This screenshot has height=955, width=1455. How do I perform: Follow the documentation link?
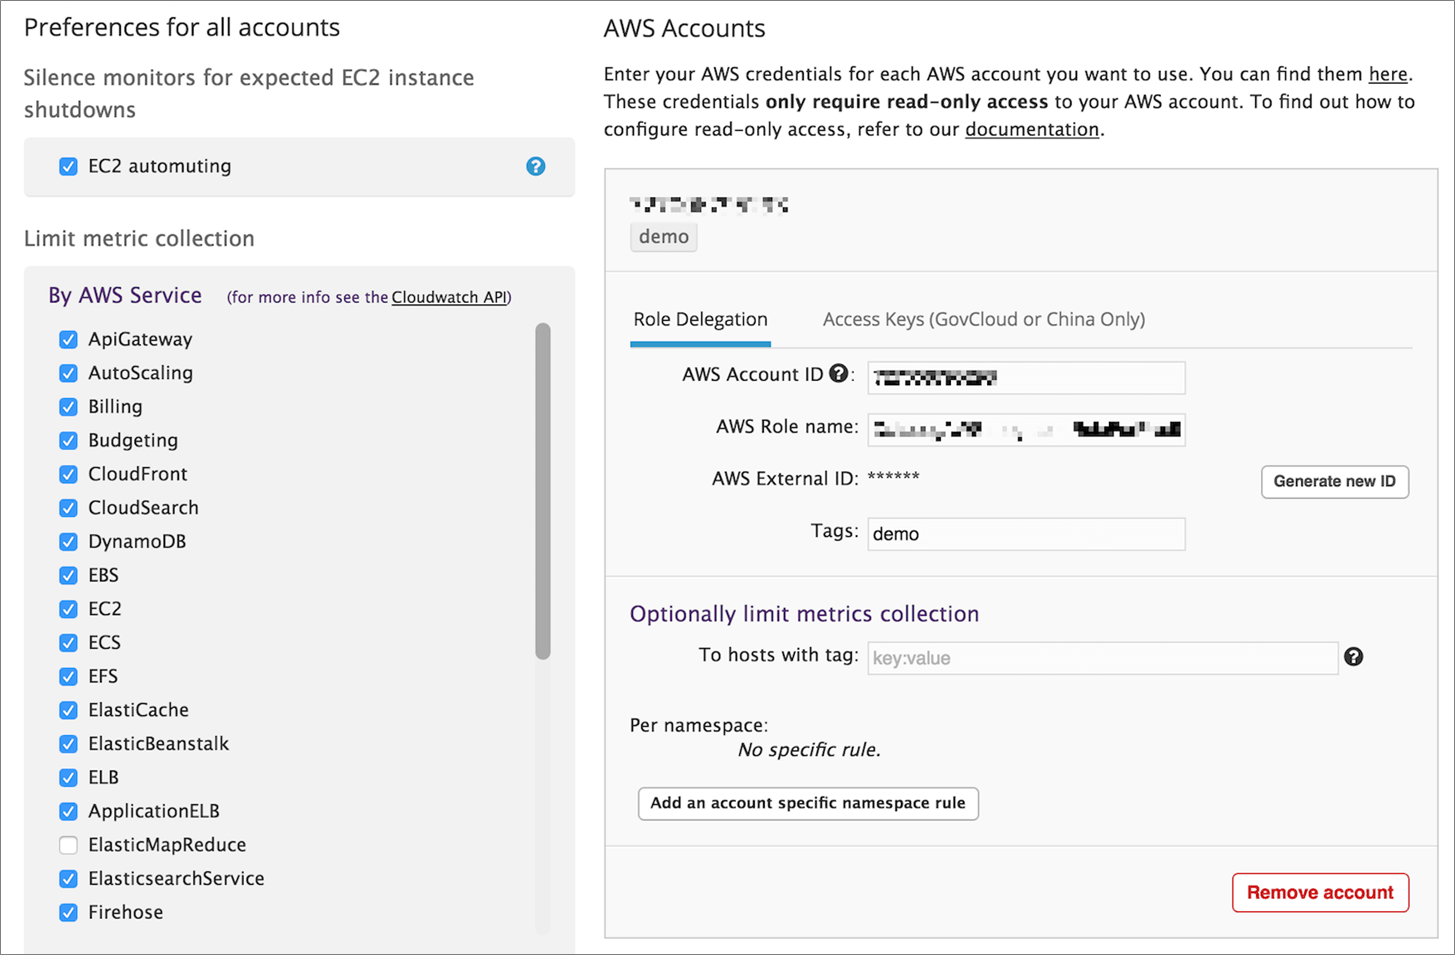click(x=1032, y=129)
